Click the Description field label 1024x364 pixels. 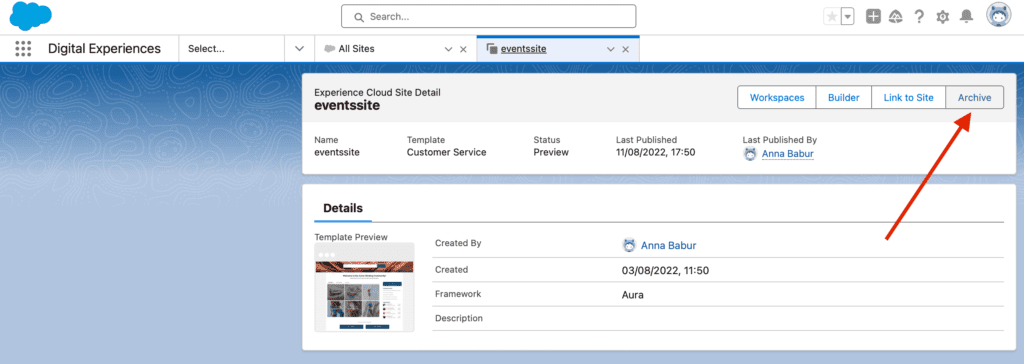click(458, 318)
